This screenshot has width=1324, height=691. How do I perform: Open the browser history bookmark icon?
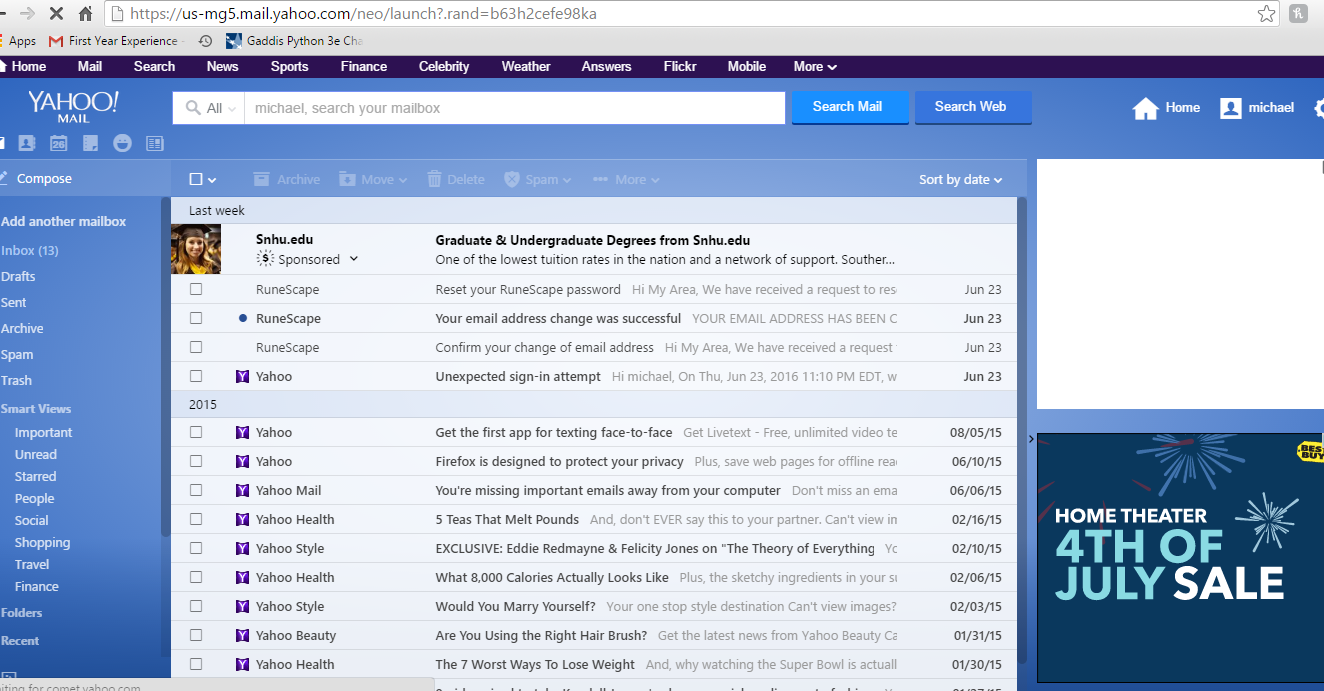coord(205,41)
